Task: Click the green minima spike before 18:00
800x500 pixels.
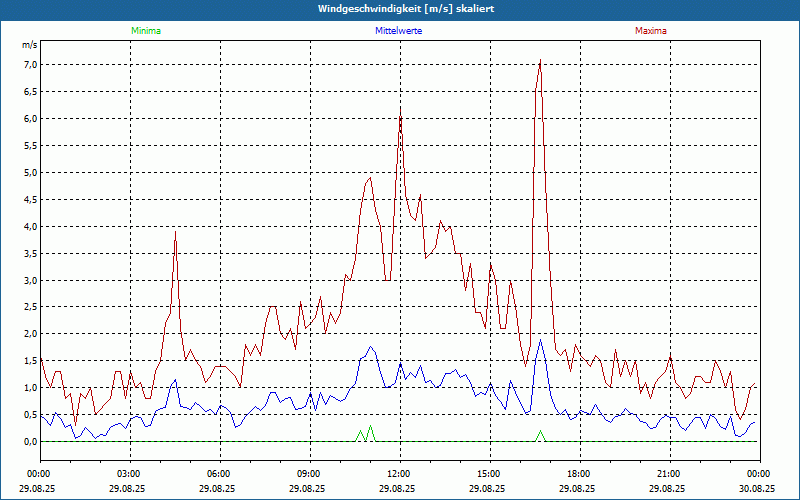Action: [540, 433]
